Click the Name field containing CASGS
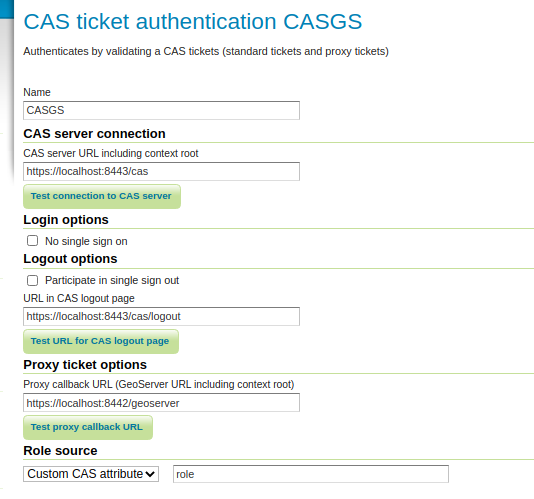 [x=161, y=110]
